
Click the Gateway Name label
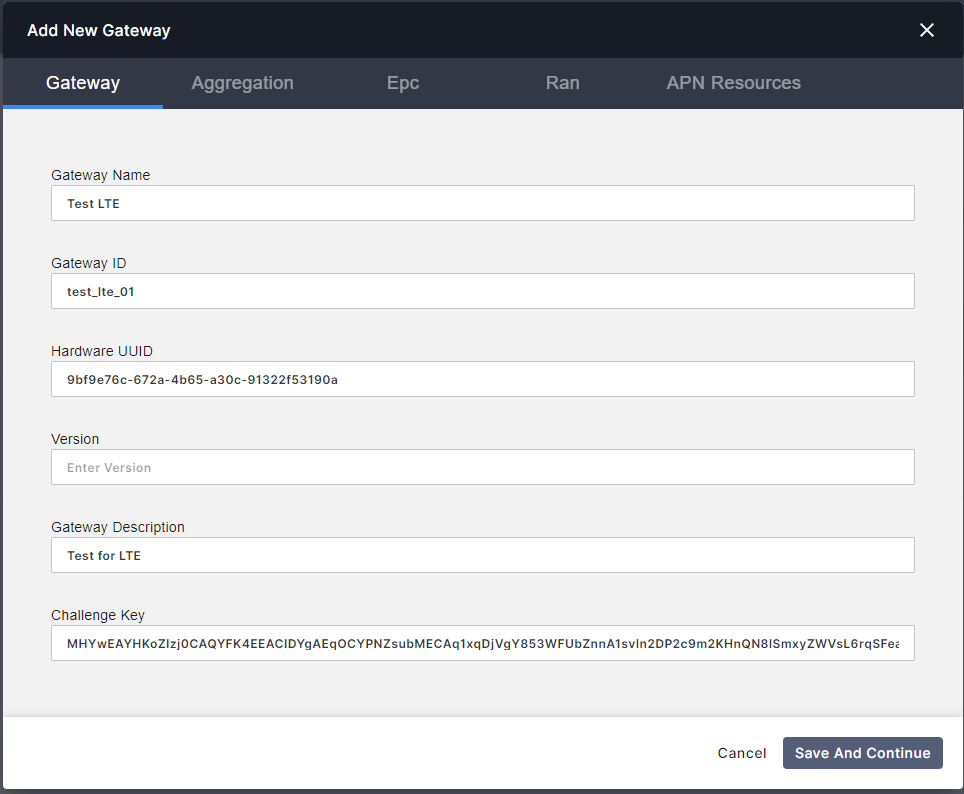[x=100, y=175]
